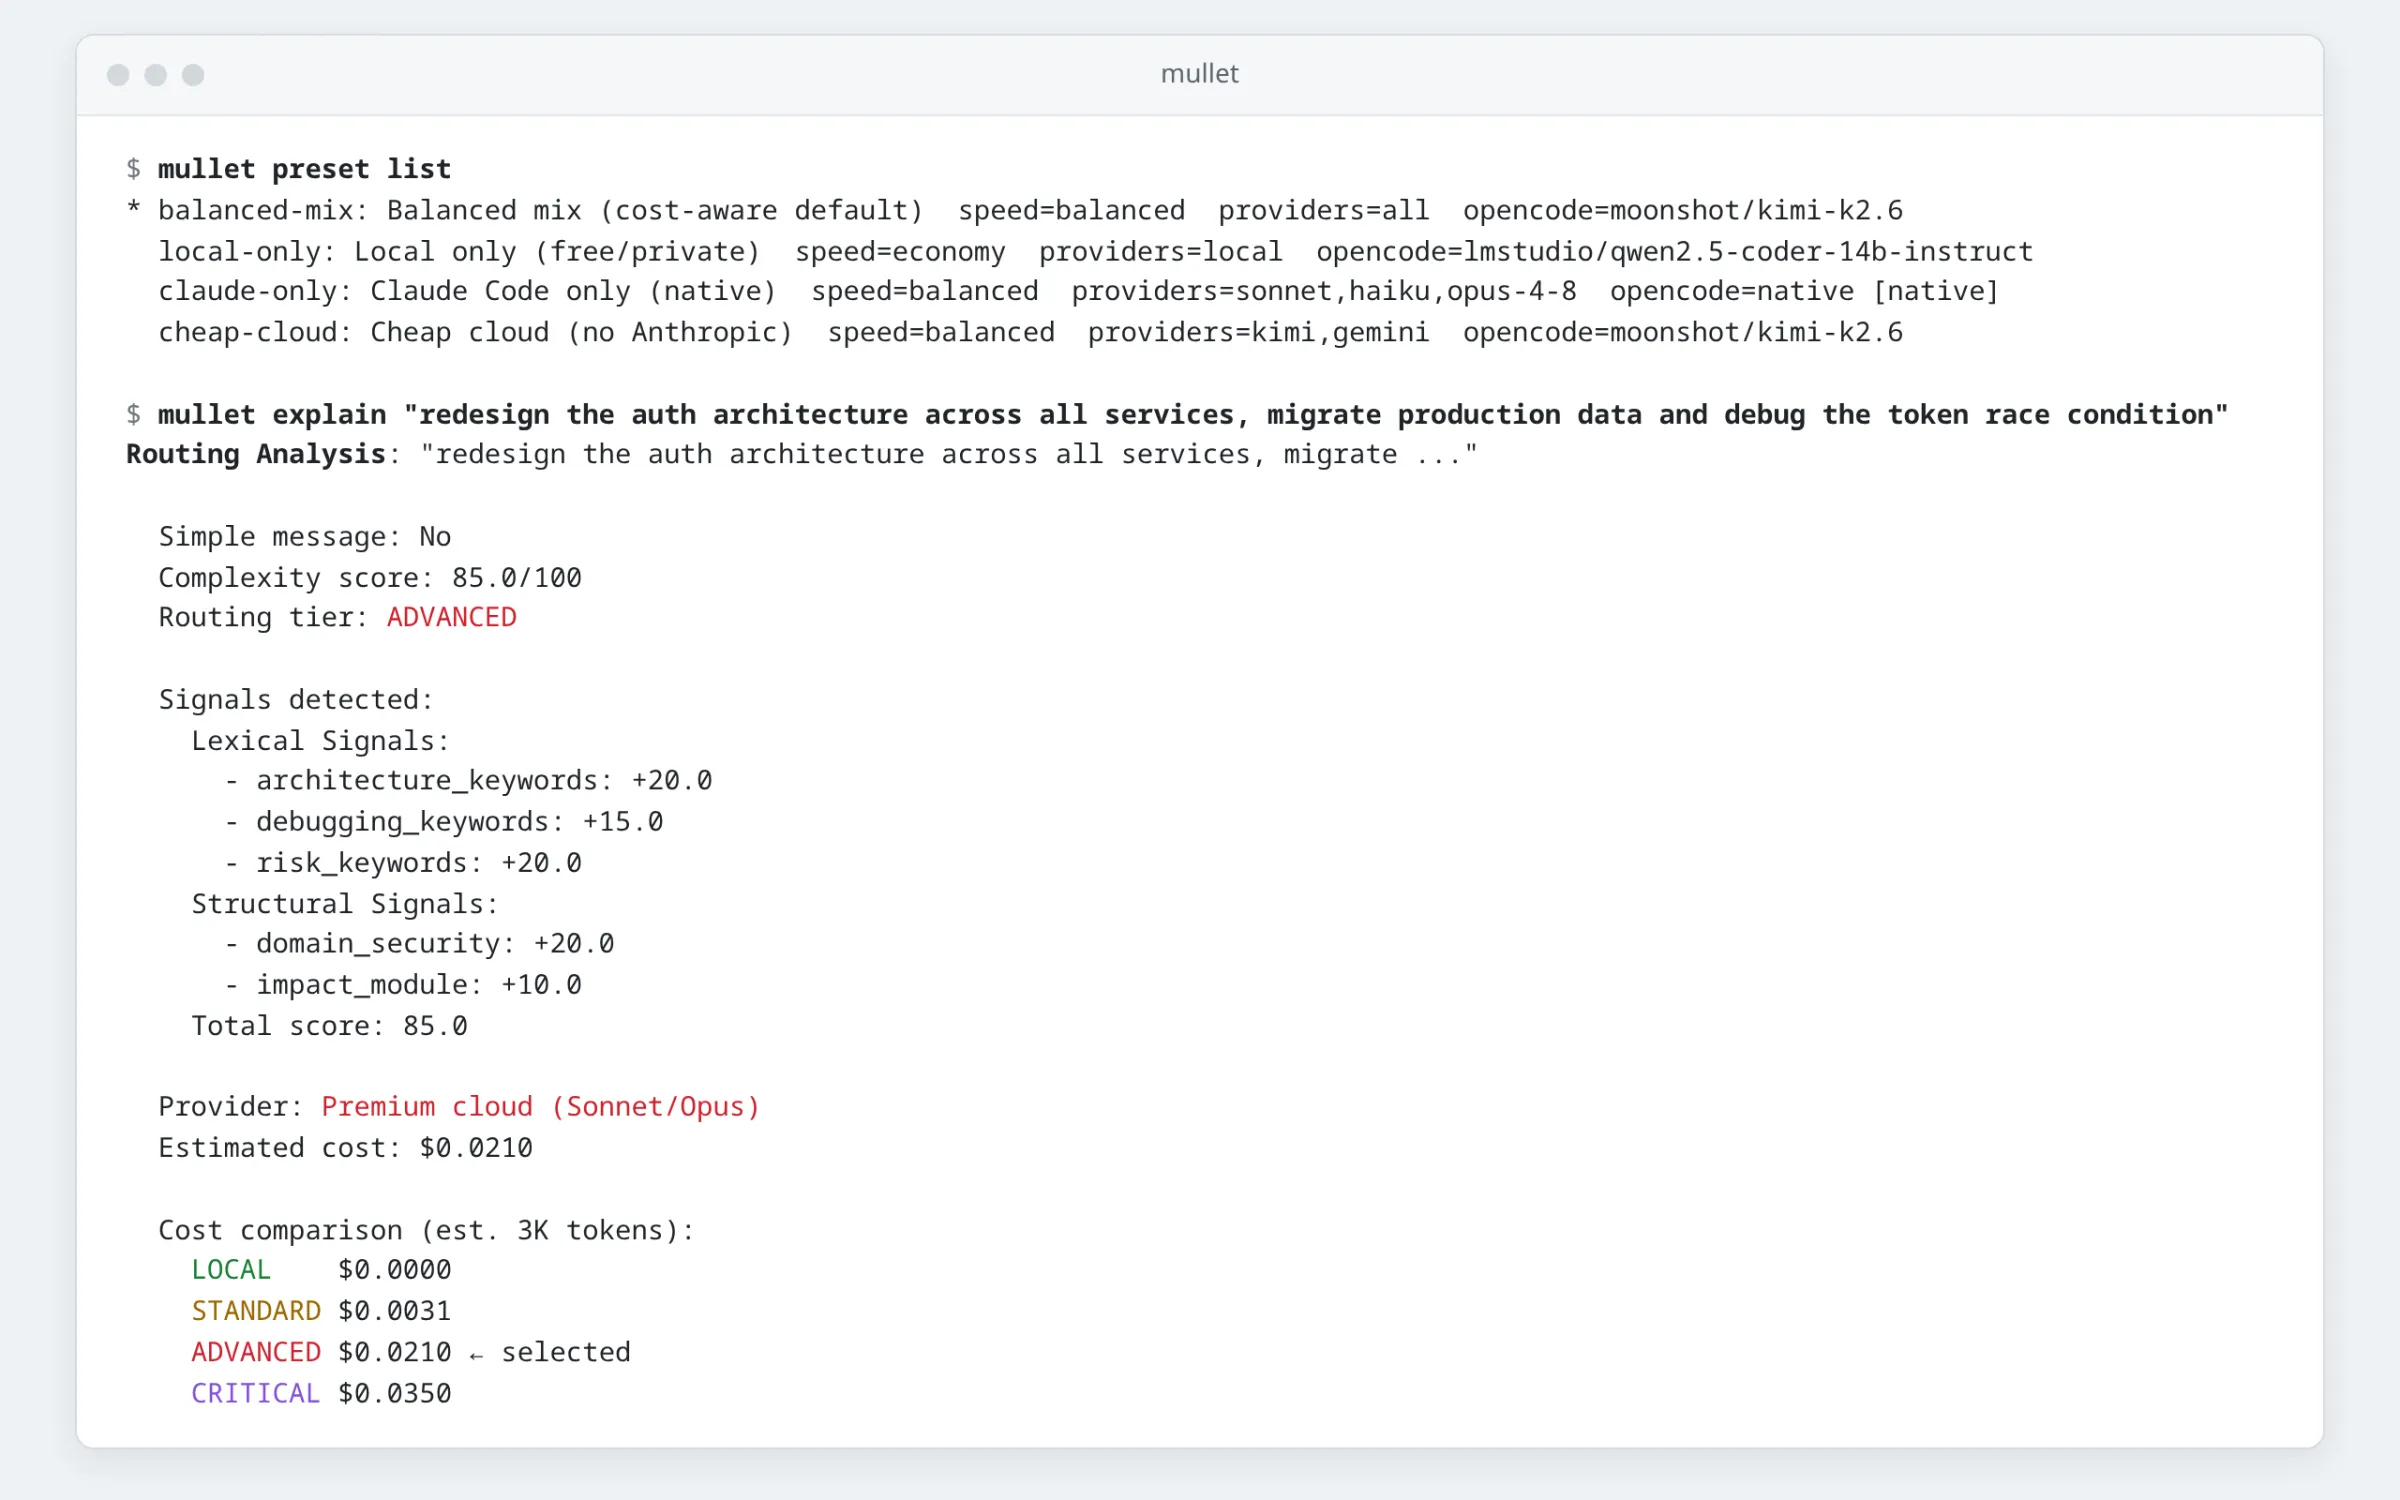
Task: Click the red close window dot
Action: (x=118, y=75)
